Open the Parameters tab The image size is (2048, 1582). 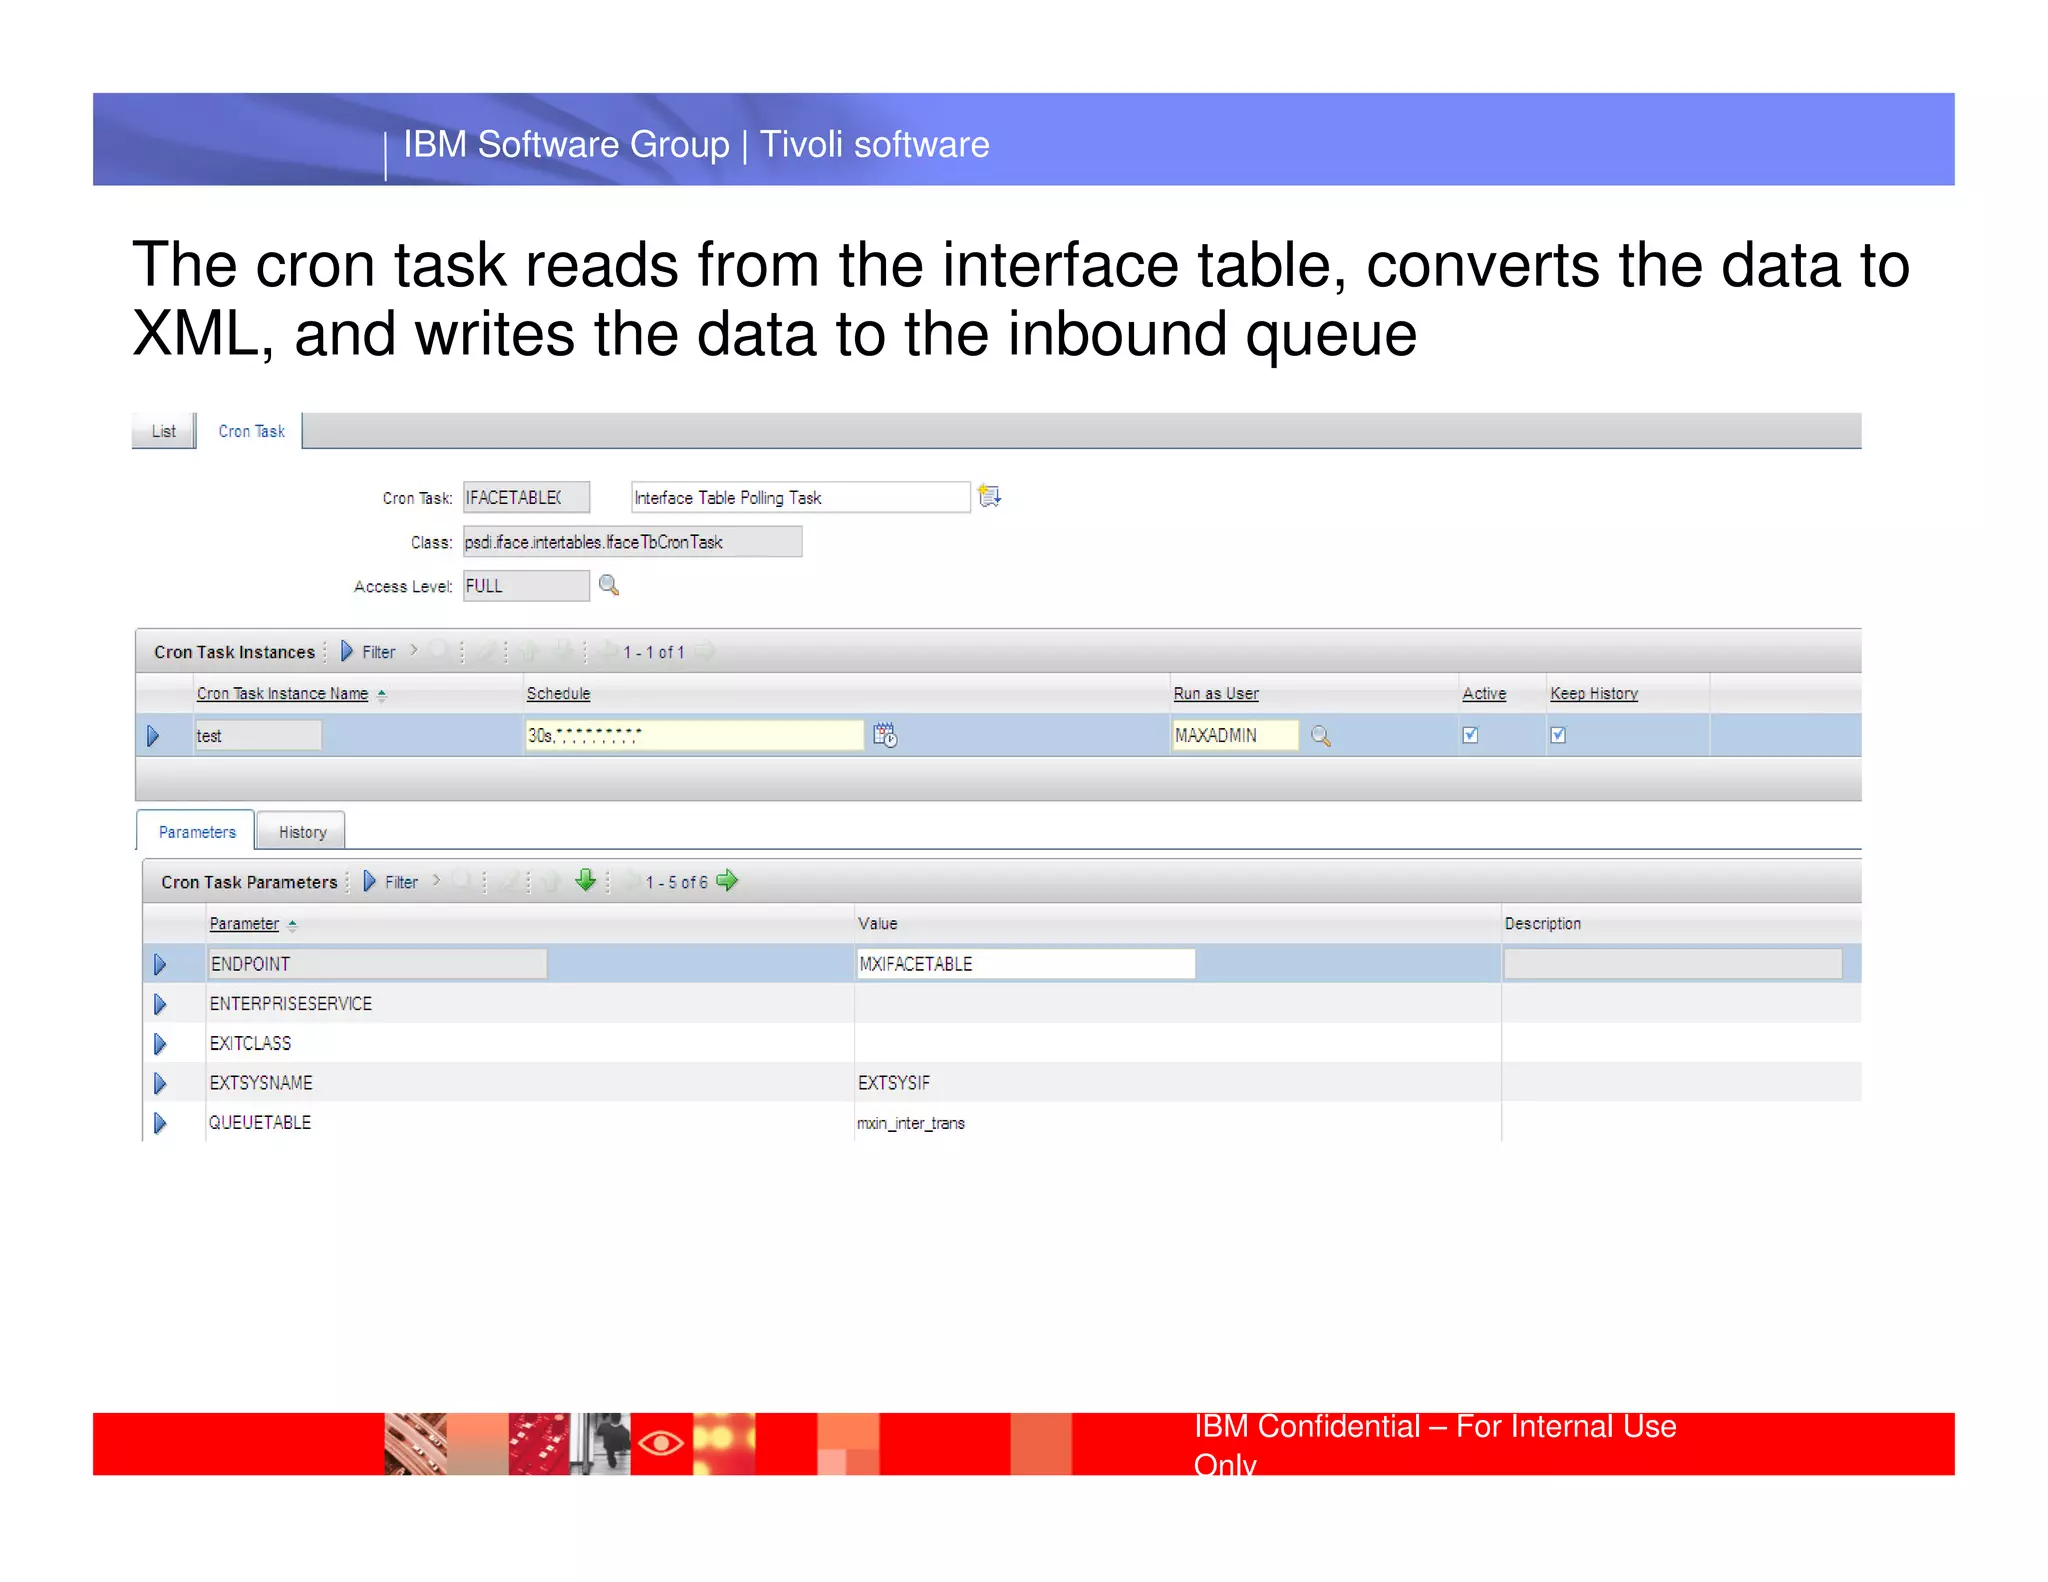[x=197, y=831]
